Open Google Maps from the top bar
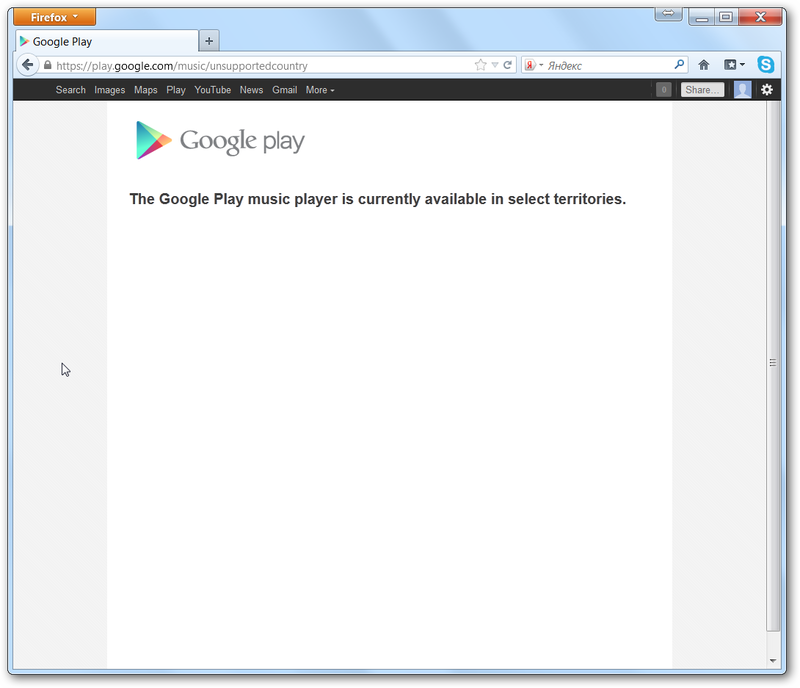This screenshot has width=800, height=688. click(145, 89)
